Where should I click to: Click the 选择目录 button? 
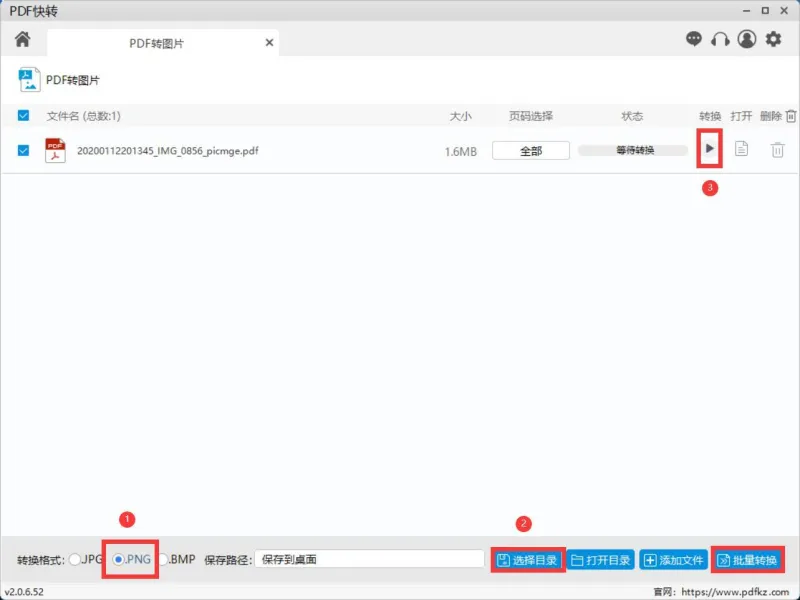(x=528, y=560)
